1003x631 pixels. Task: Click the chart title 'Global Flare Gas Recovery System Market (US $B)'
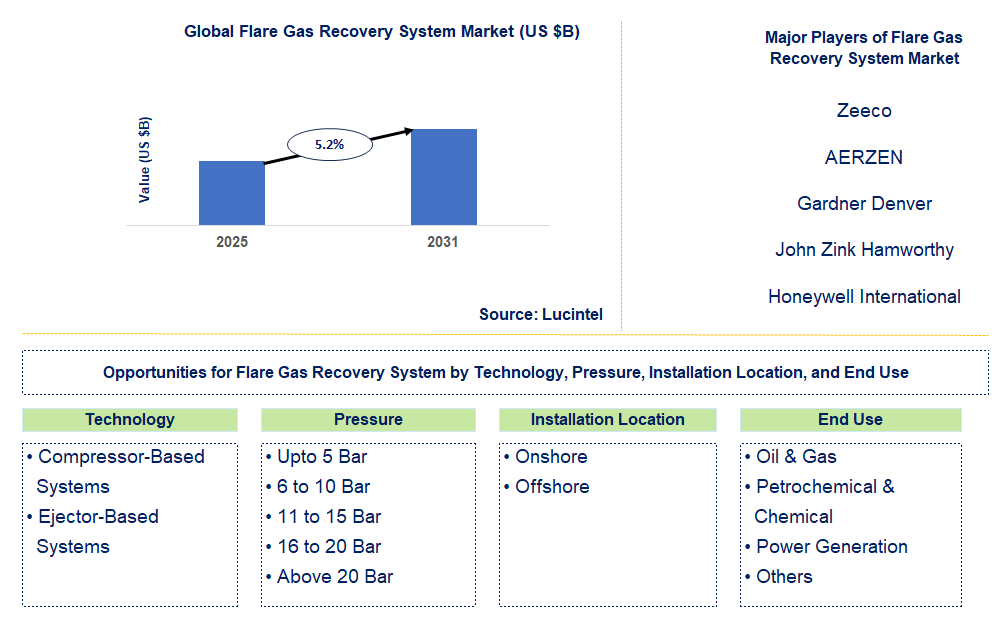pos(382,31)
